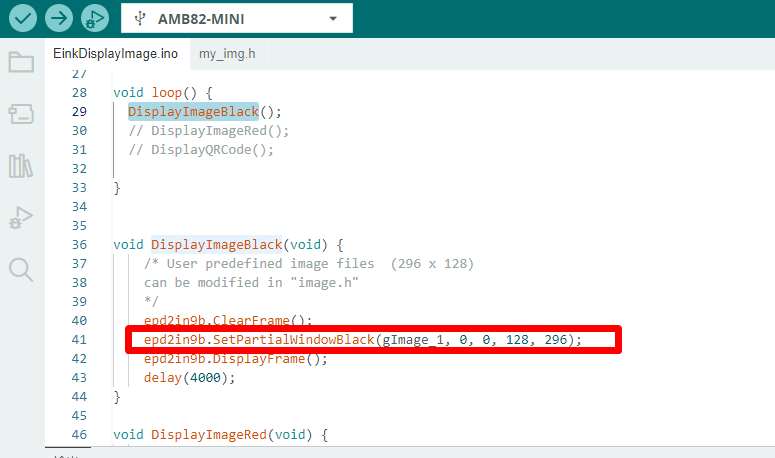Open the Debug panel sidebar icon
This screenshot has width=775, height=458.
21,218
